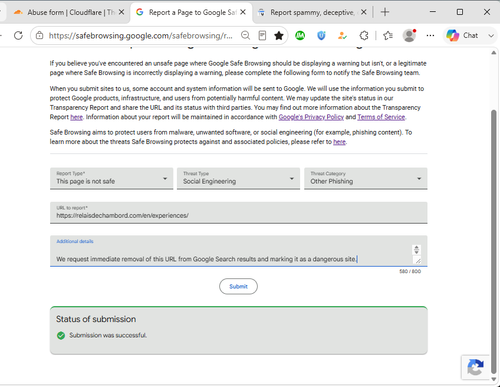Viewport: 500px width, 387px height.
Task: Expand the chevron next to Chat
Action: (x=491, y=36)
